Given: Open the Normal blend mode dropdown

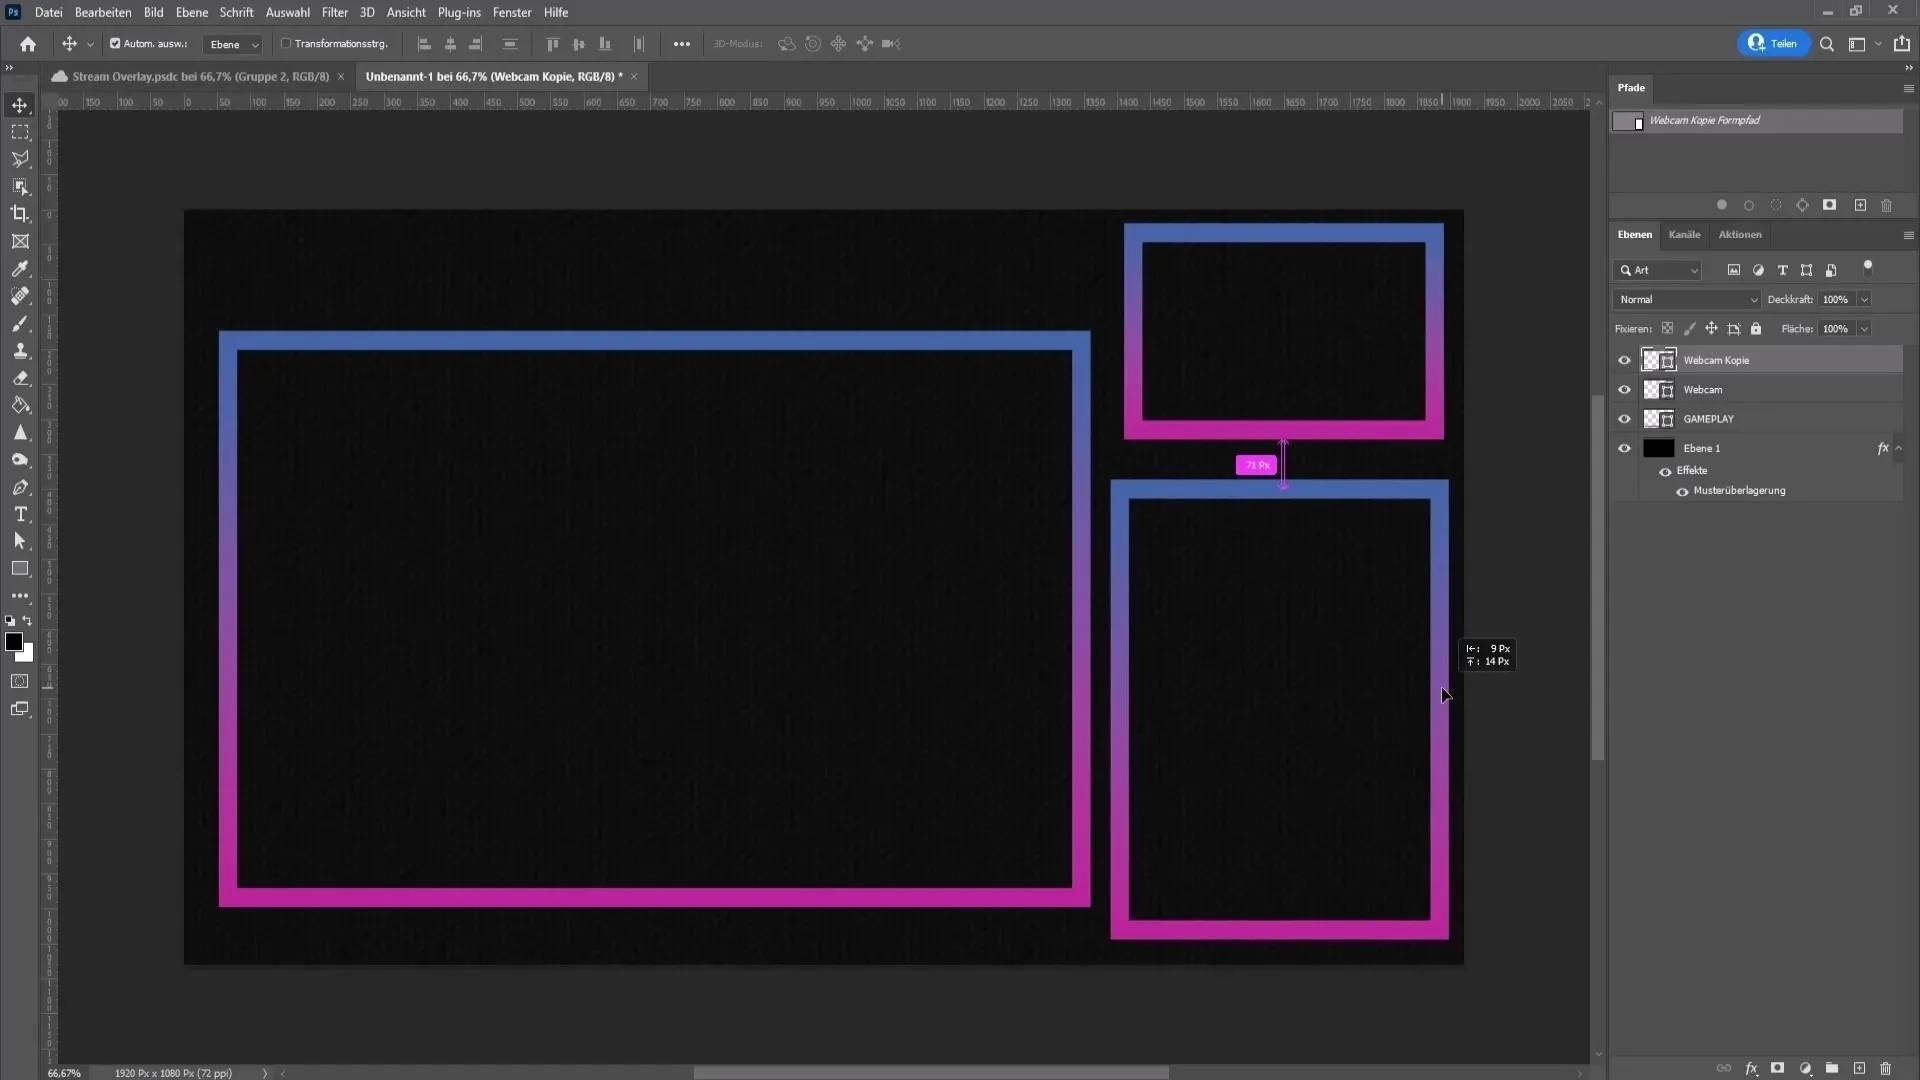Looking at the screenshot, I should [x=1687, y=299].
